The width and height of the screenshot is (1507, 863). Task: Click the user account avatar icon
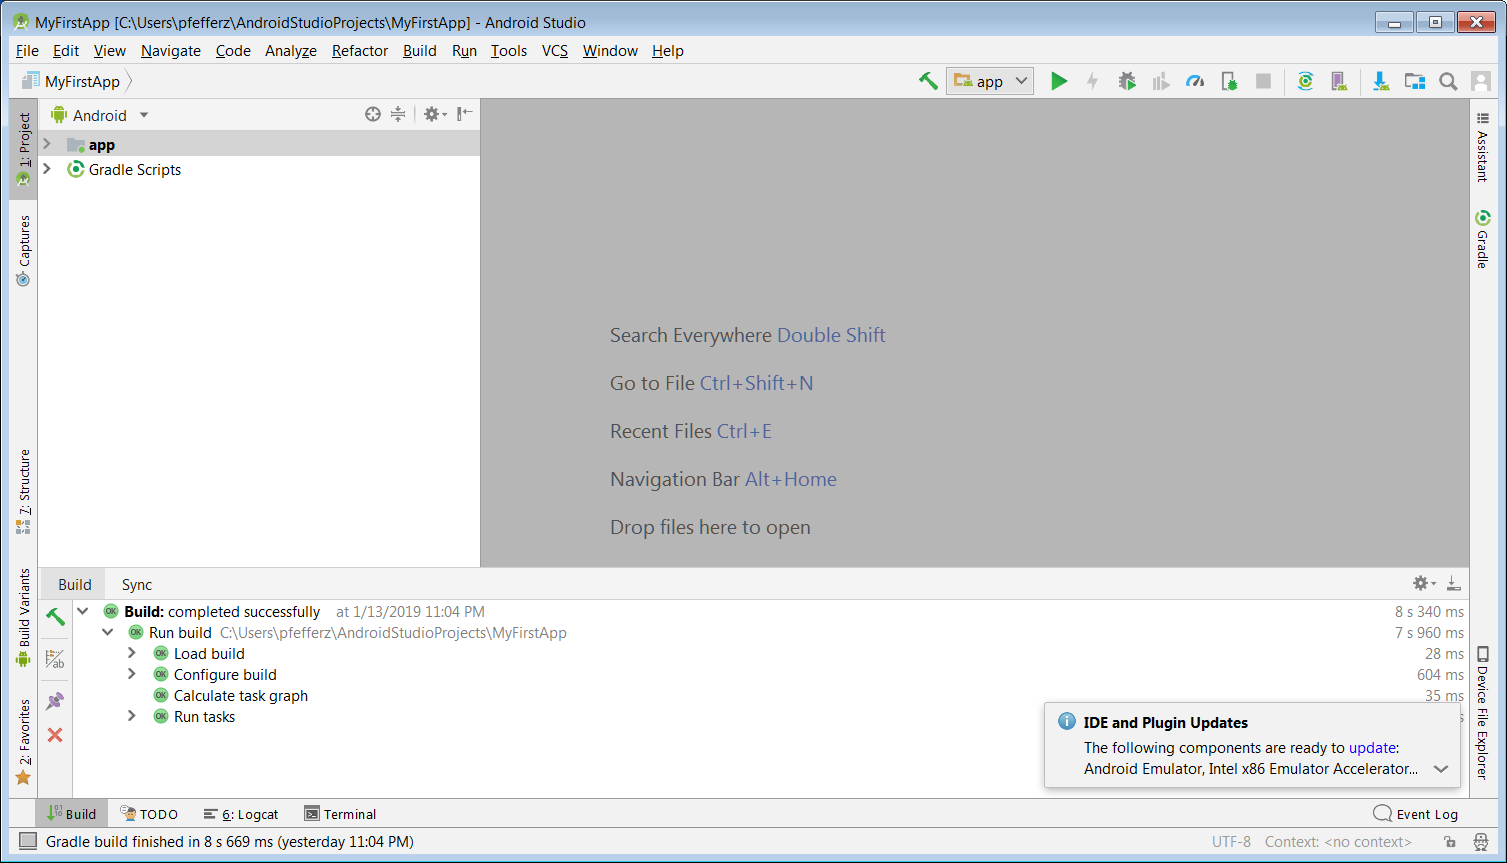click(x=1481, y=81)
